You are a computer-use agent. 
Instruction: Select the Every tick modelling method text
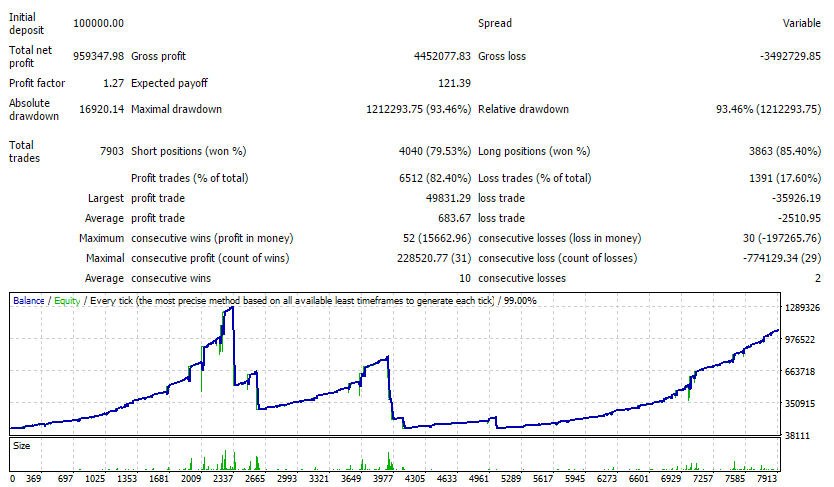(x=292, y=301)
